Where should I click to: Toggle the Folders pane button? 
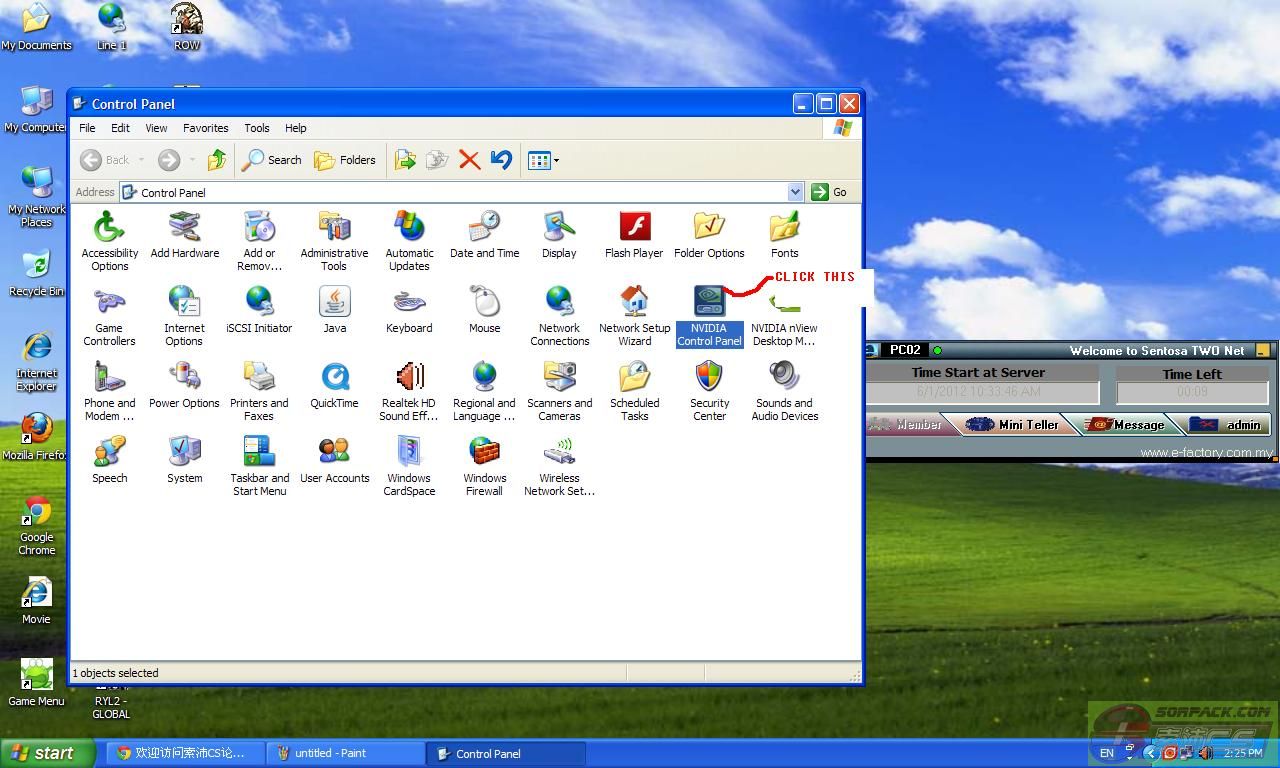tap(345, 160)
